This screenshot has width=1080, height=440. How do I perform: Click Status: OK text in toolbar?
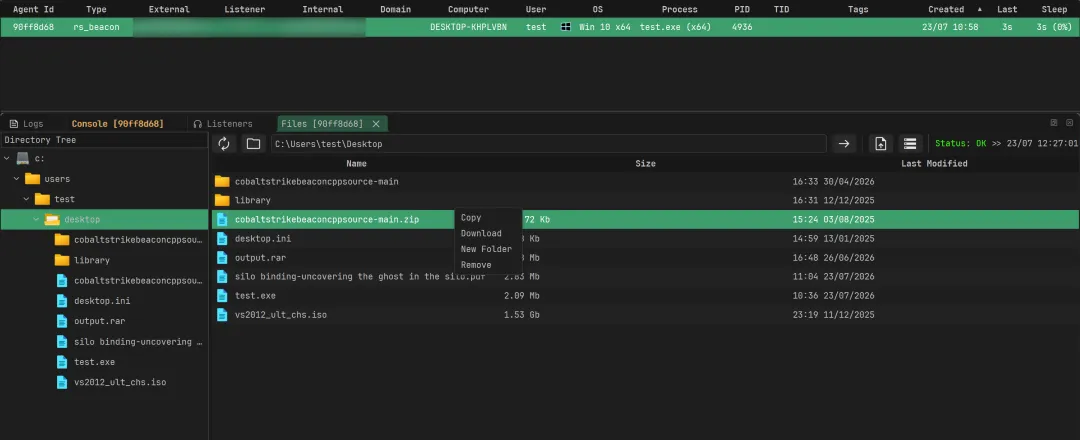pos(961,144)
